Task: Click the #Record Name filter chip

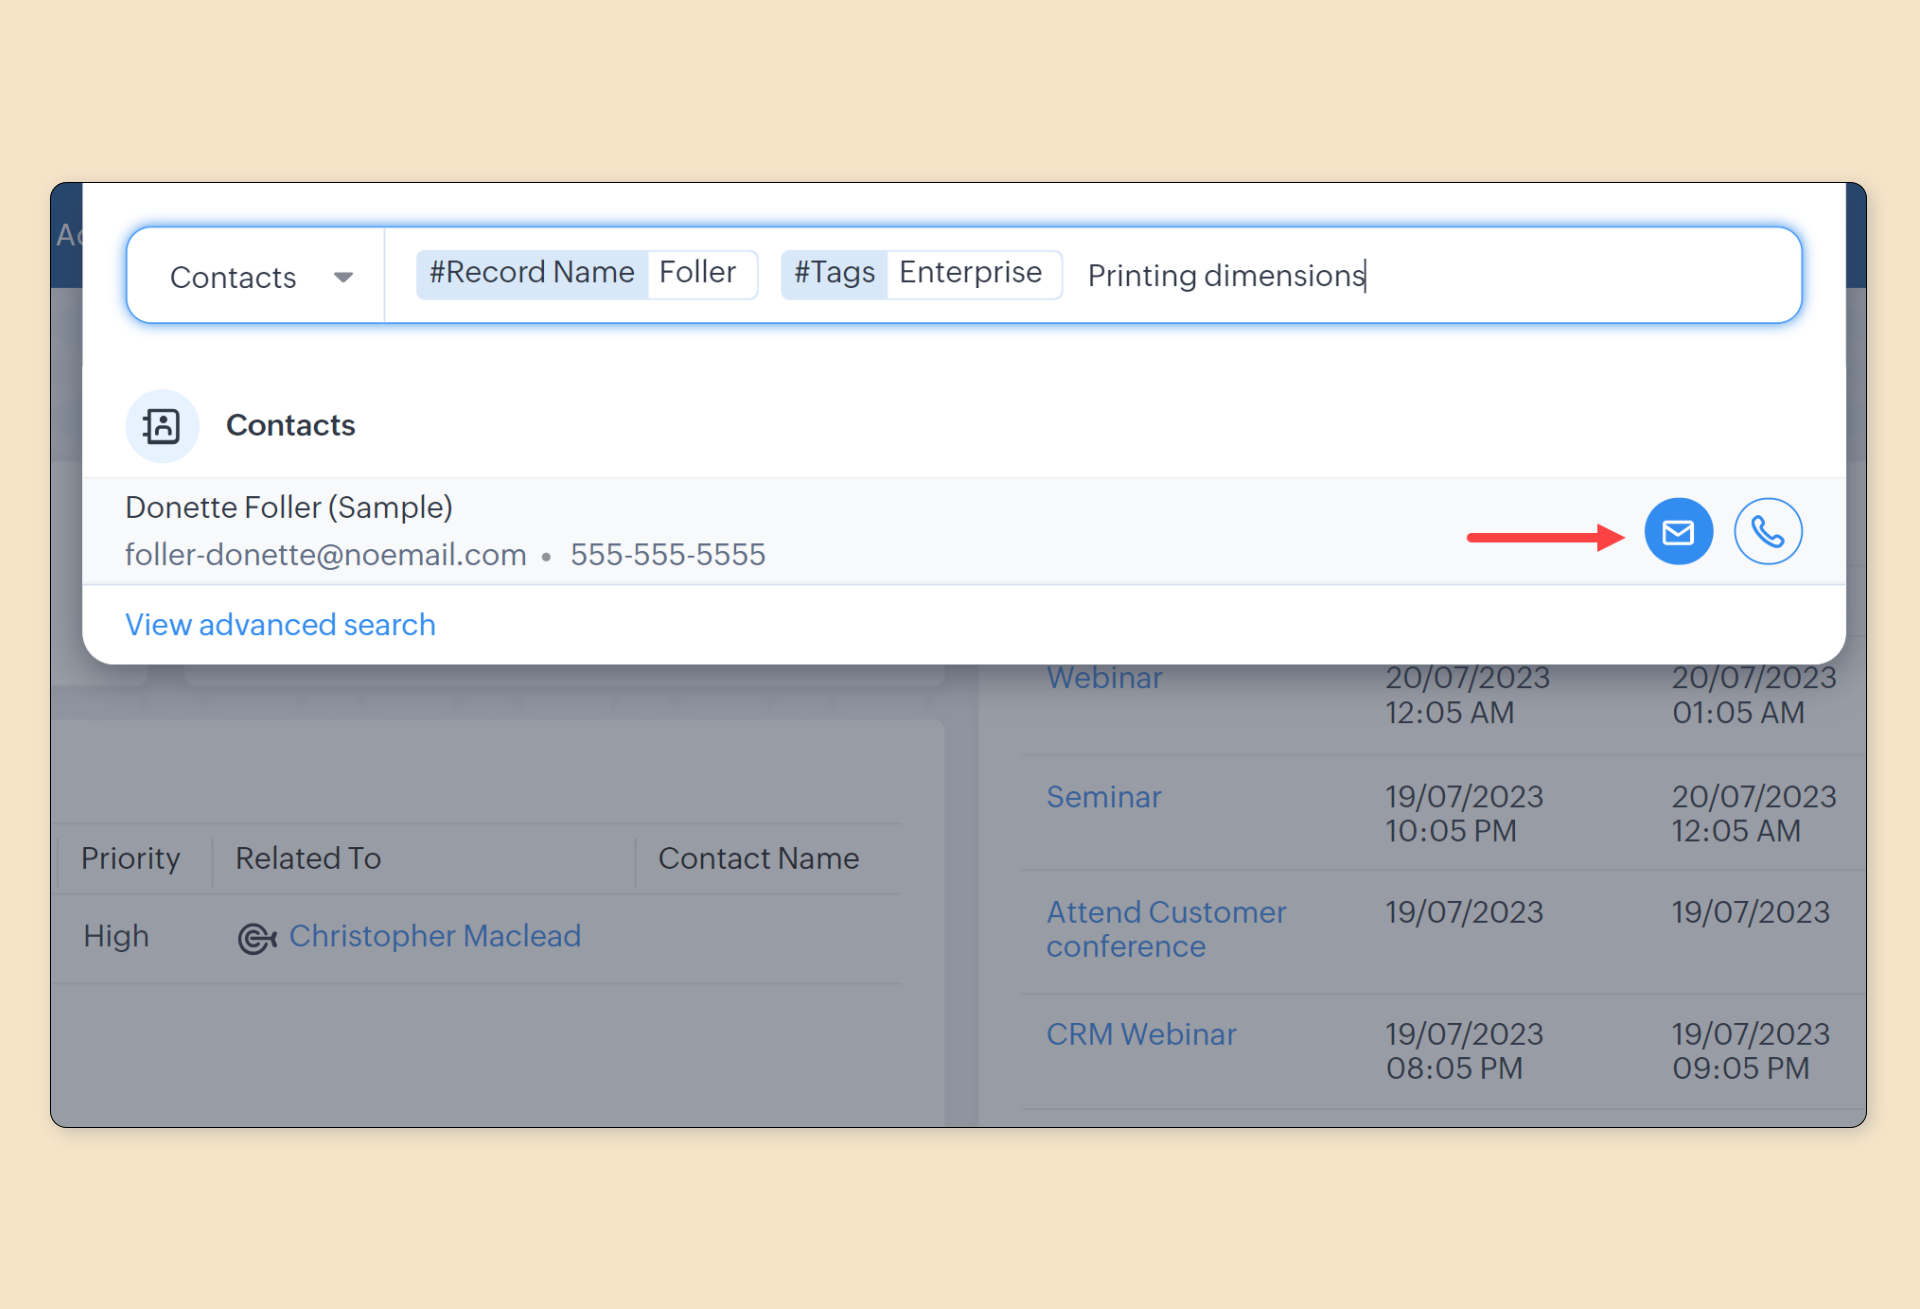Action: pyautogui.click(x=532, y=273)
